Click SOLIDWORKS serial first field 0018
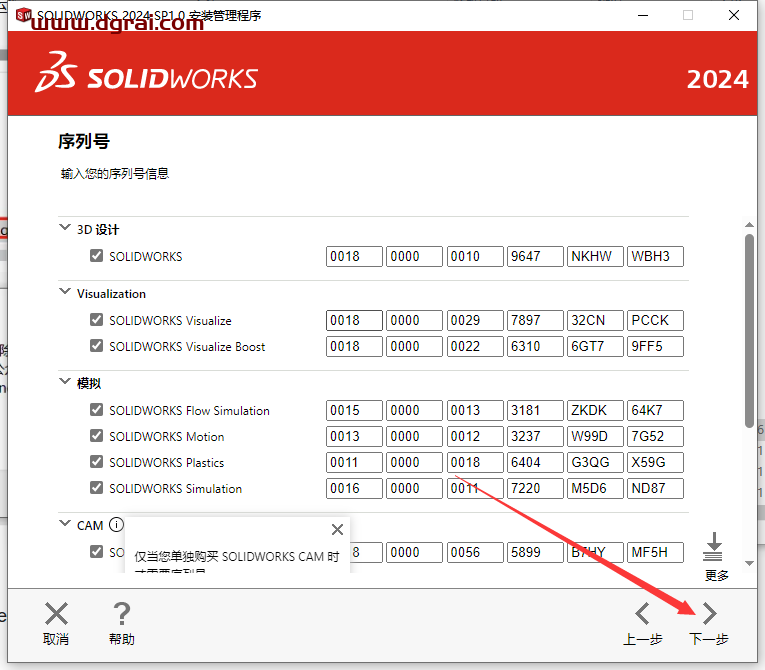 [354, 256]
